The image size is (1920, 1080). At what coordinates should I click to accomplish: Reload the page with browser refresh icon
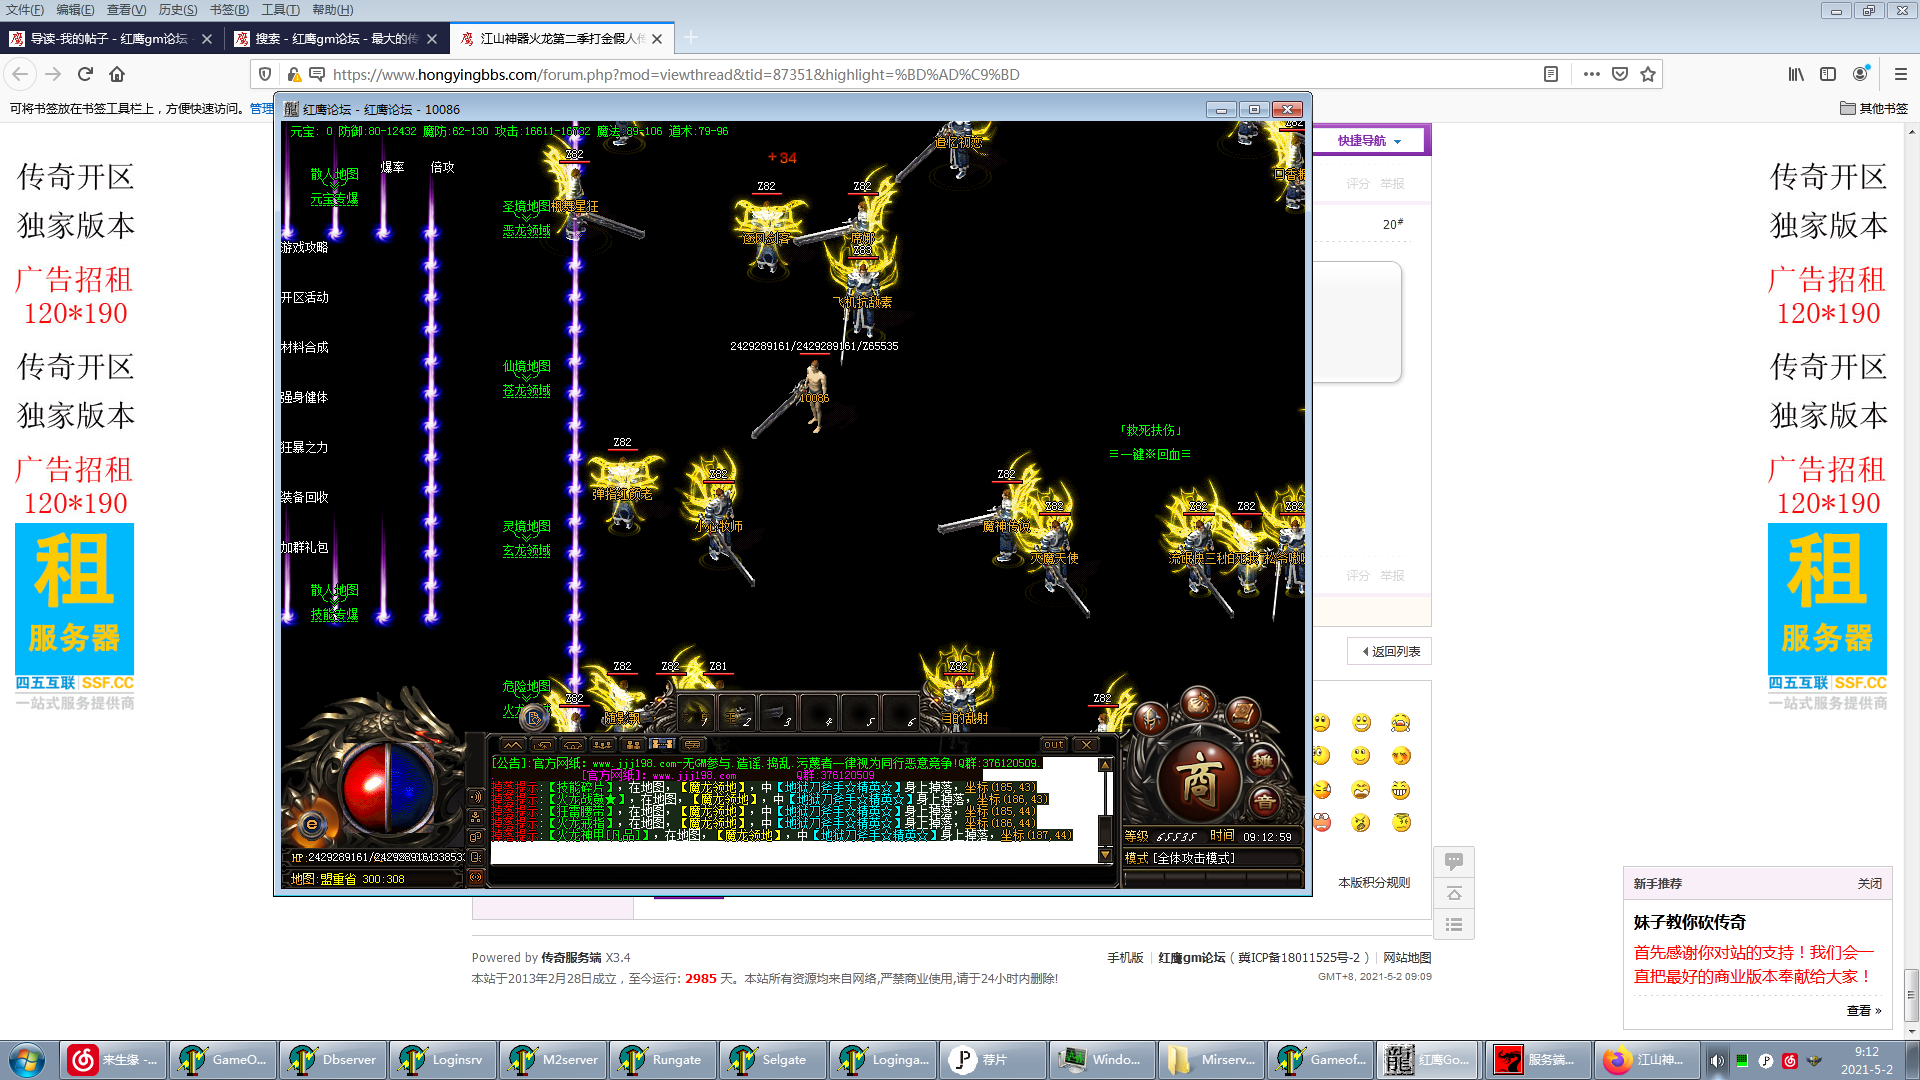pos(85,74)
